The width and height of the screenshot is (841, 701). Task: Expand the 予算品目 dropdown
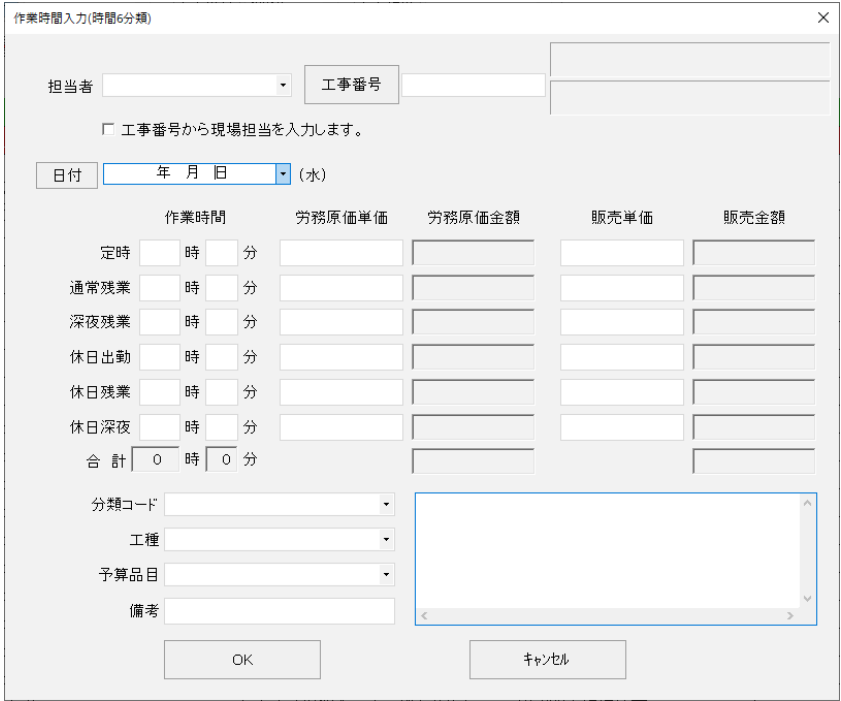pyautogui.click(x=386, y=575)
